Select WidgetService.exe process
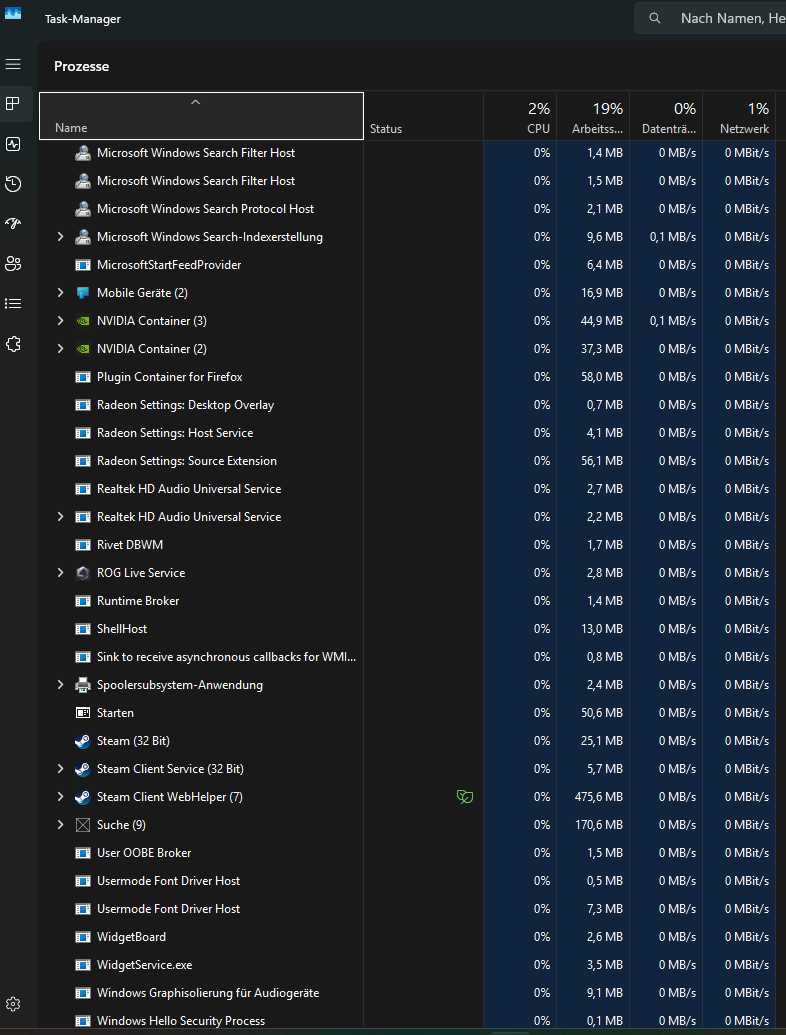The image size is (786, 1035). pos(407,965)
